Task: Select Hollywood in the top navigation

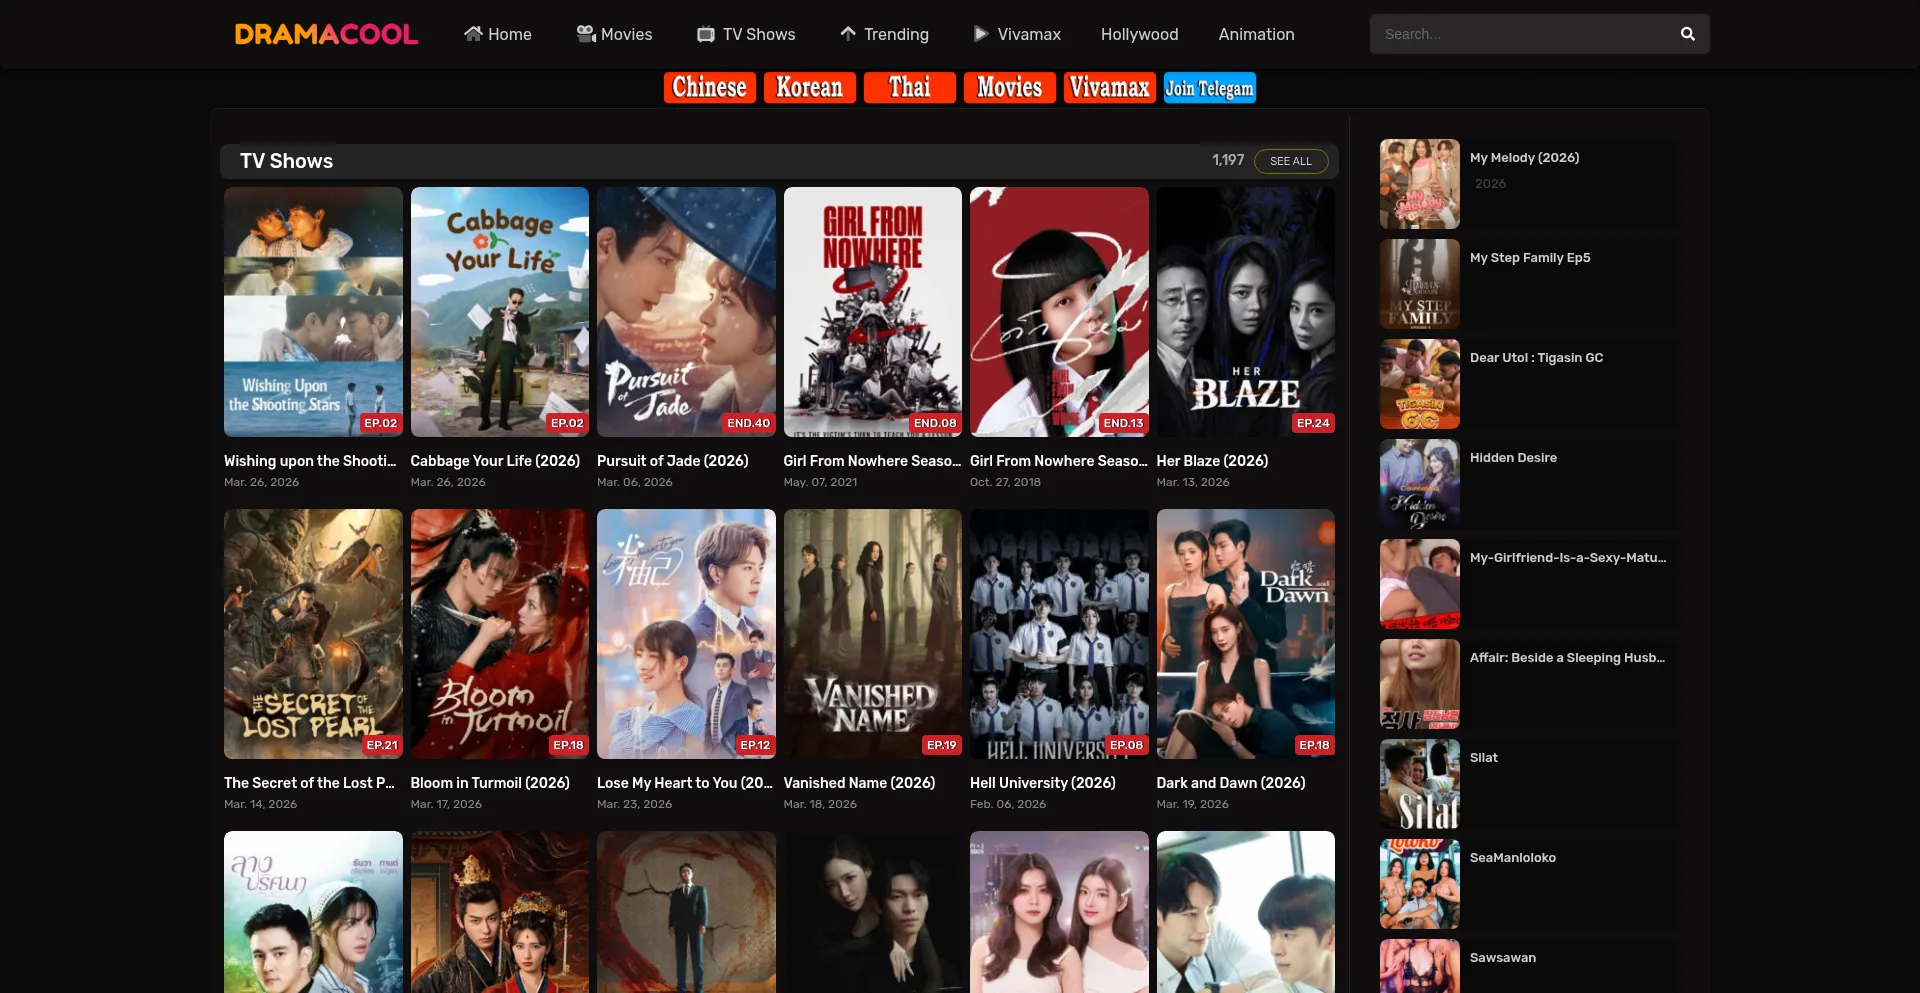Action: coord(1140,34)
